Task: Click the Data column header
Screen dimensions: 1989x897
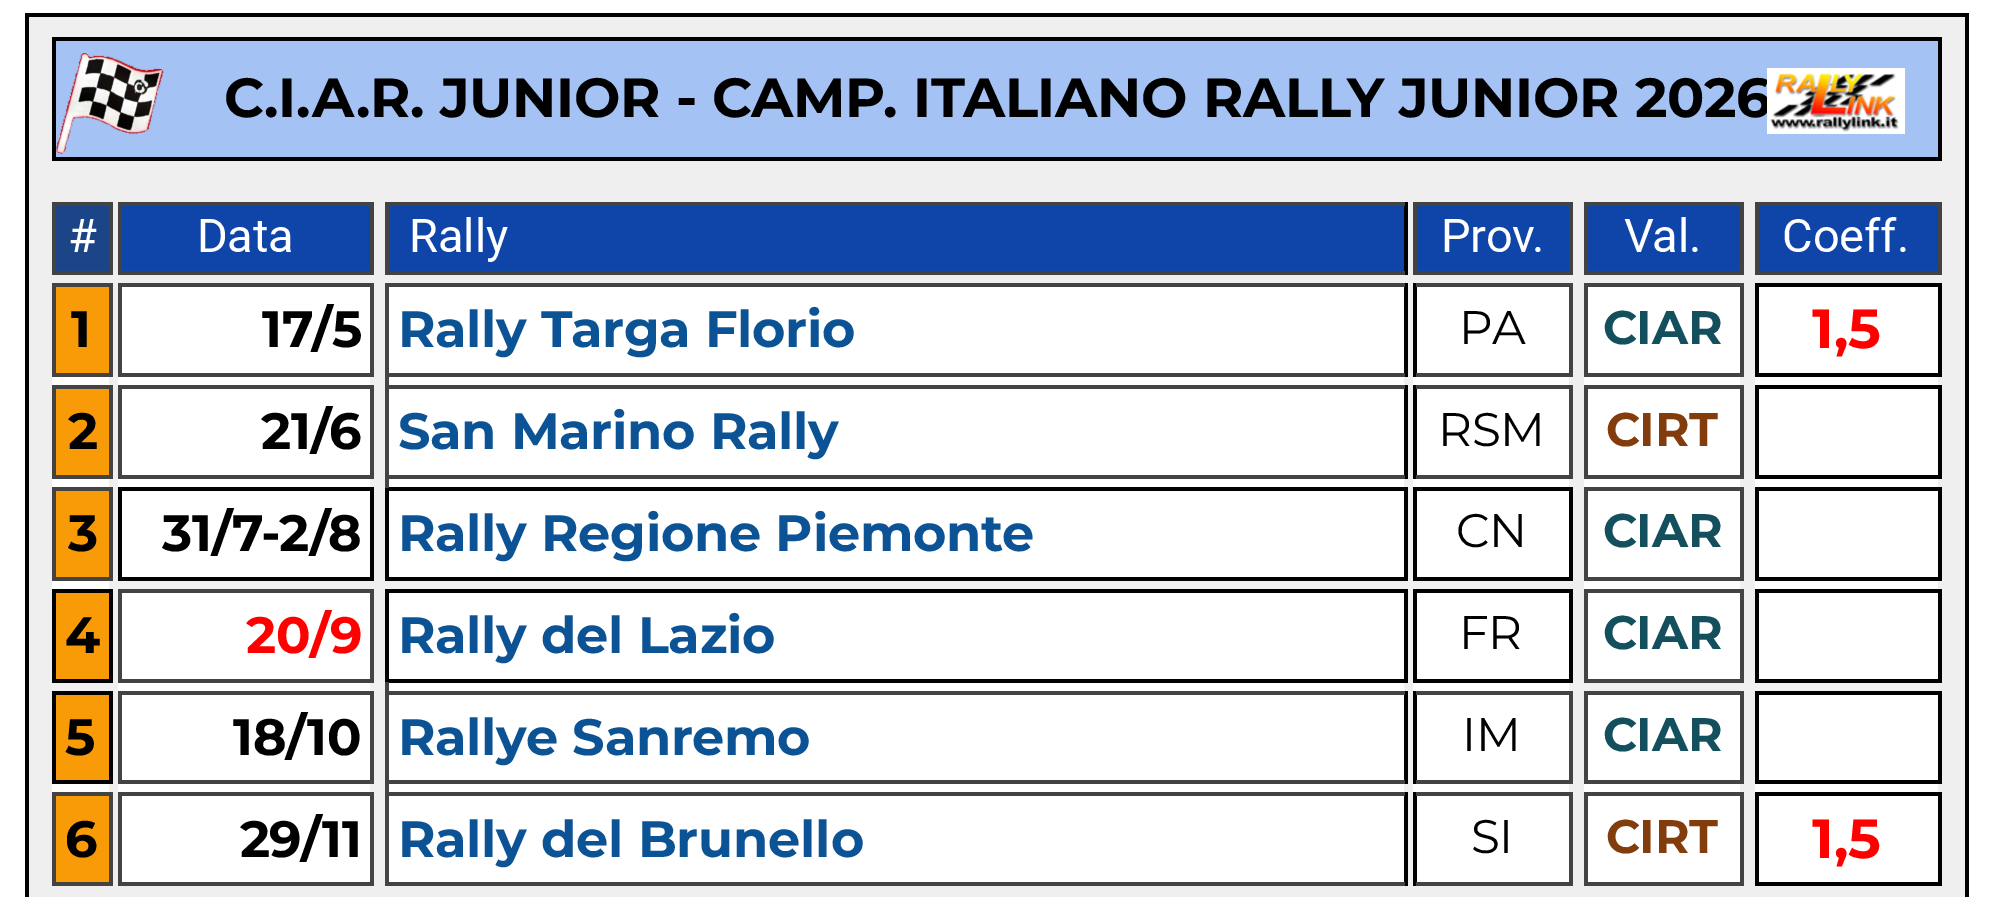Action: [245, 238]
